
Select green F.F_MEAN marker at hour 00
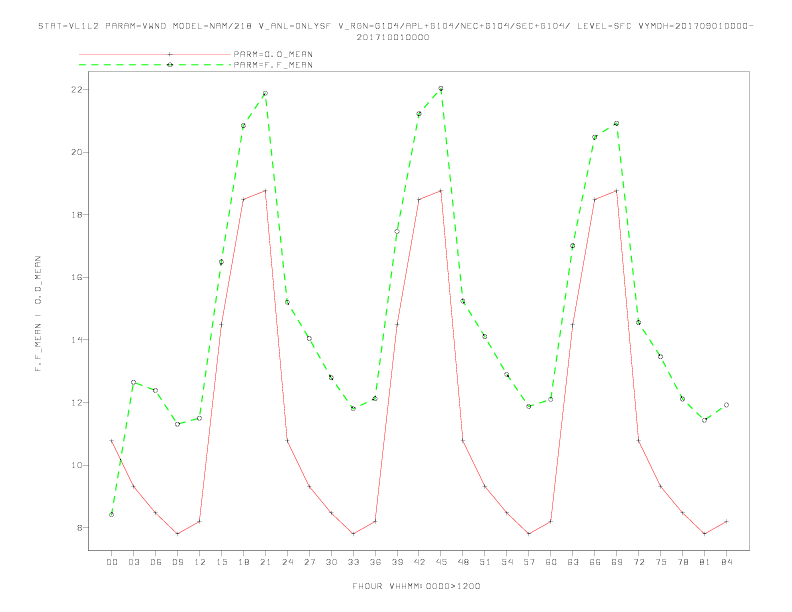(x=112, y=515)
